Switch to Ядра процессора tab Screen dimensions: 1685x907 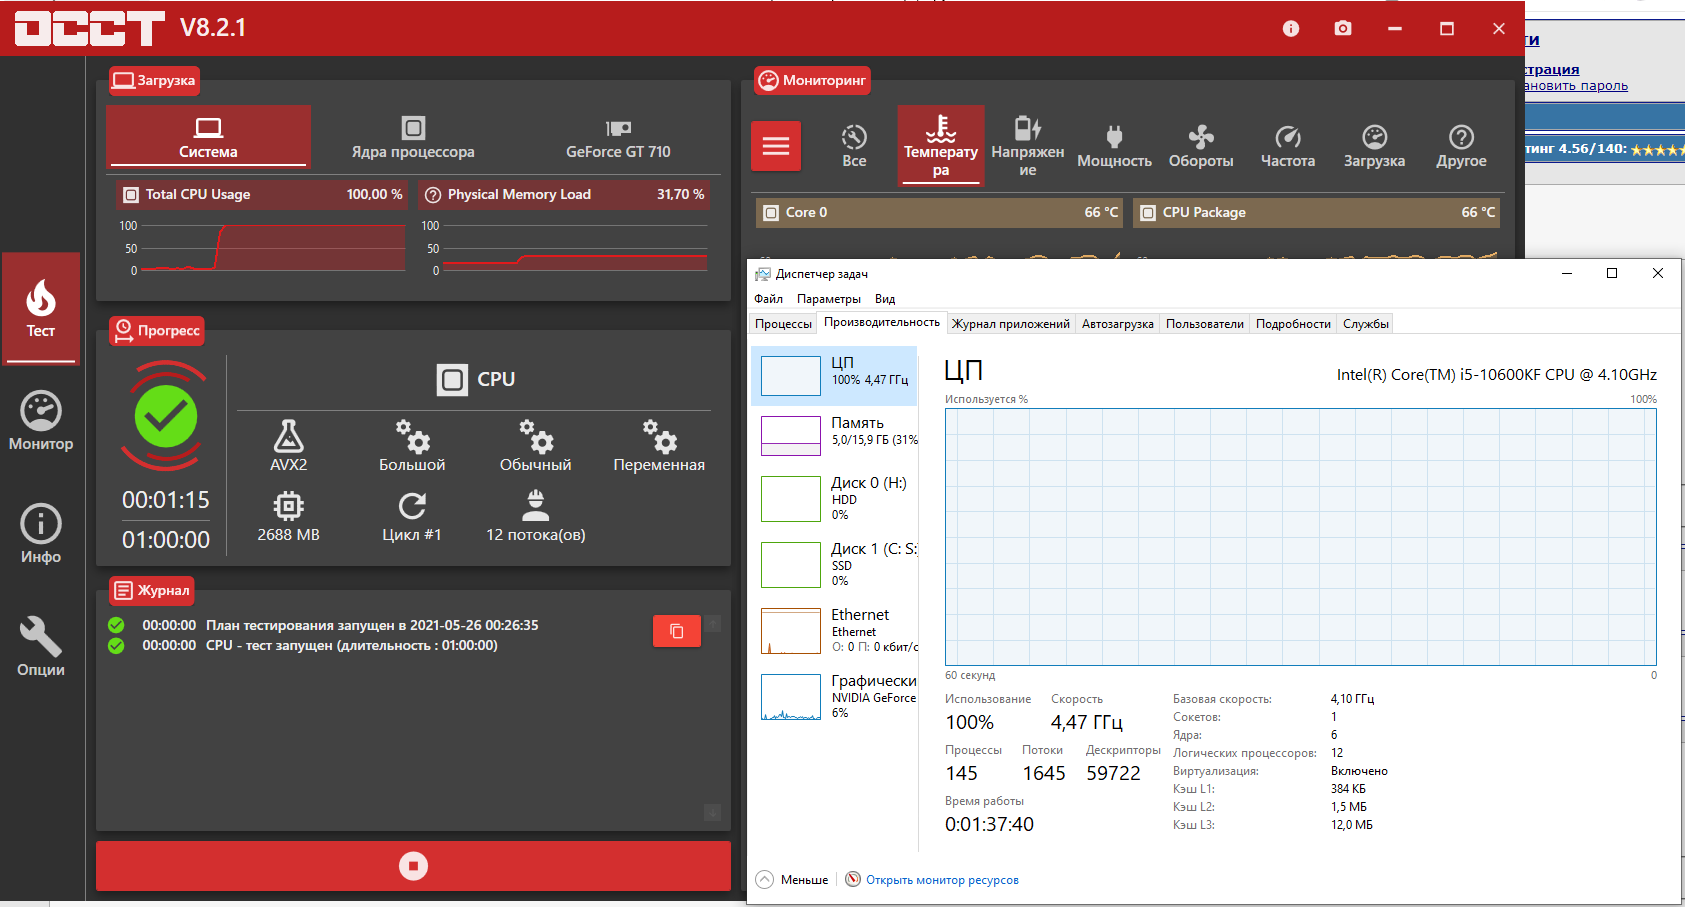click(x=413, y=138)
